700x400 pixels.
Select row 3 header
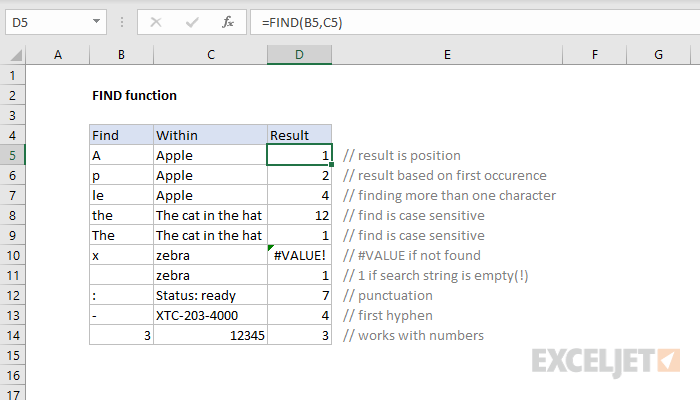point(12,116)
